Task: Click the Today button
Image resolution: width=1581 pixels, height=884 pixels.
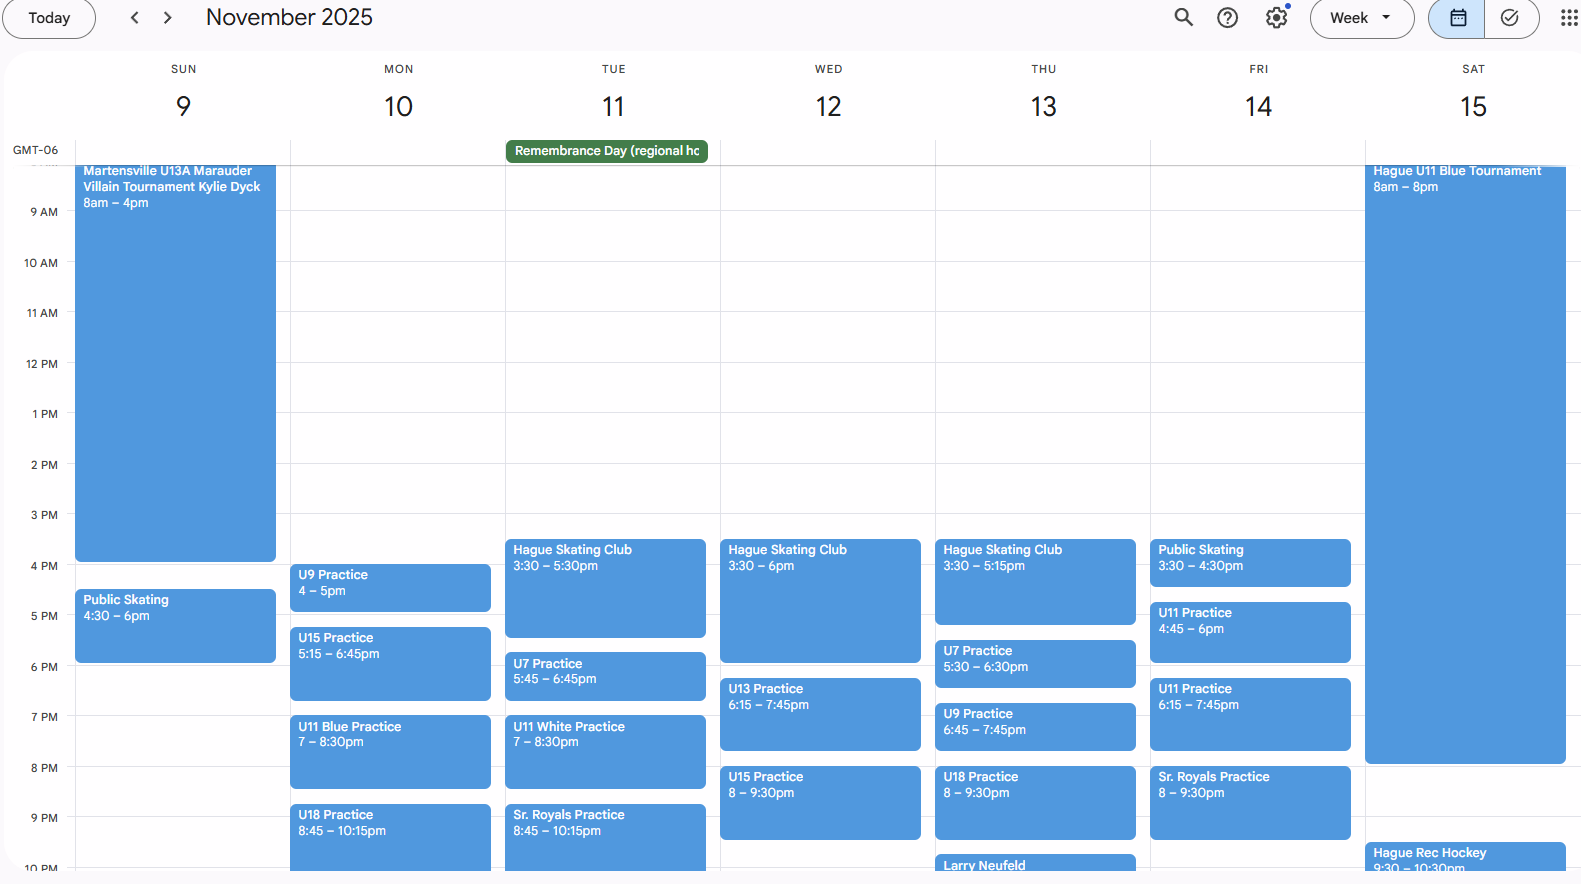Action: (49, 17)
